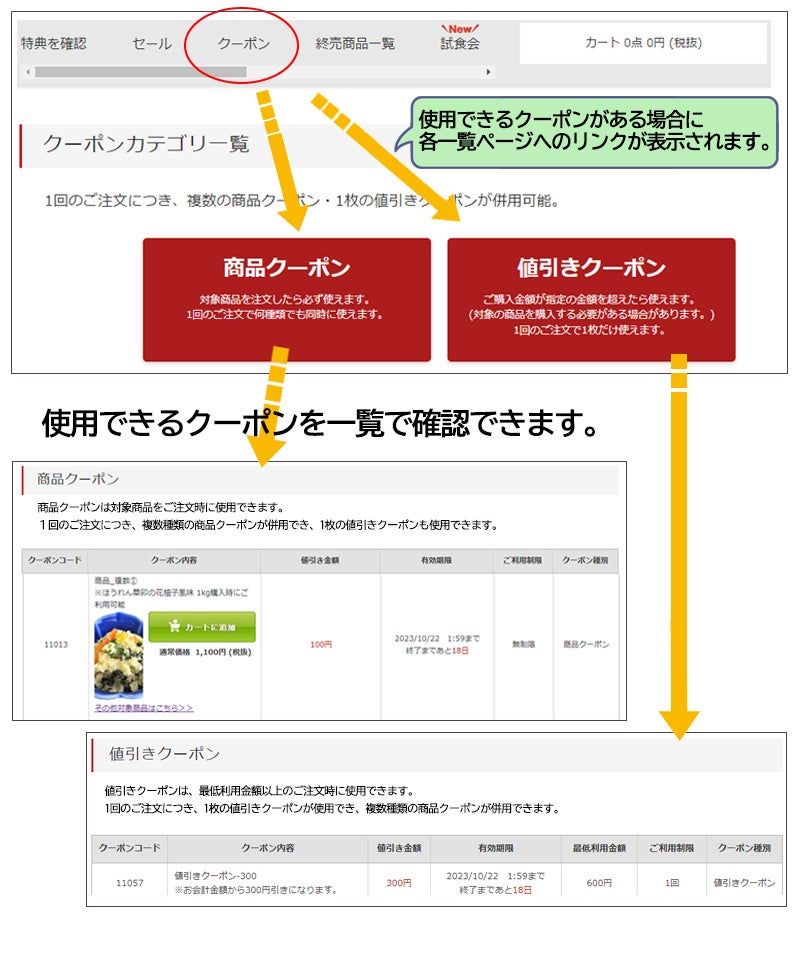
Task: Open the 終売商品一覧 menu item
Action: pos(355,44)
